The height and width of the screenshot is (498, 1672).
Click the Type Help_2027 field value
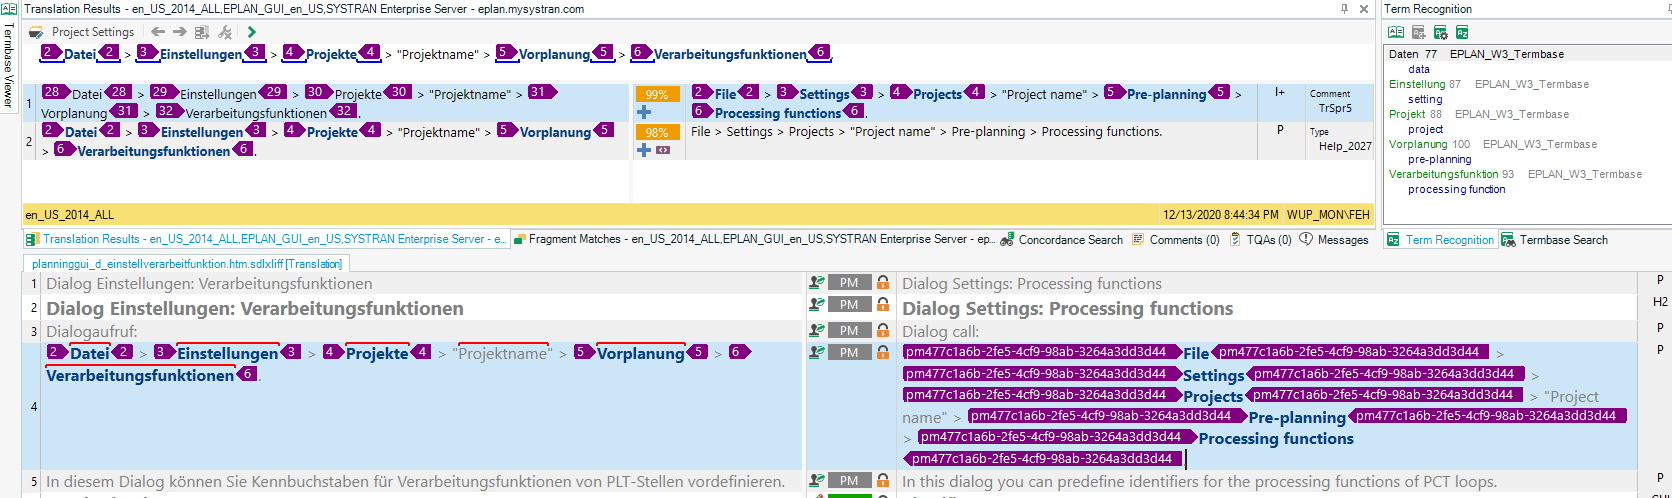[x=1345, y=146]
